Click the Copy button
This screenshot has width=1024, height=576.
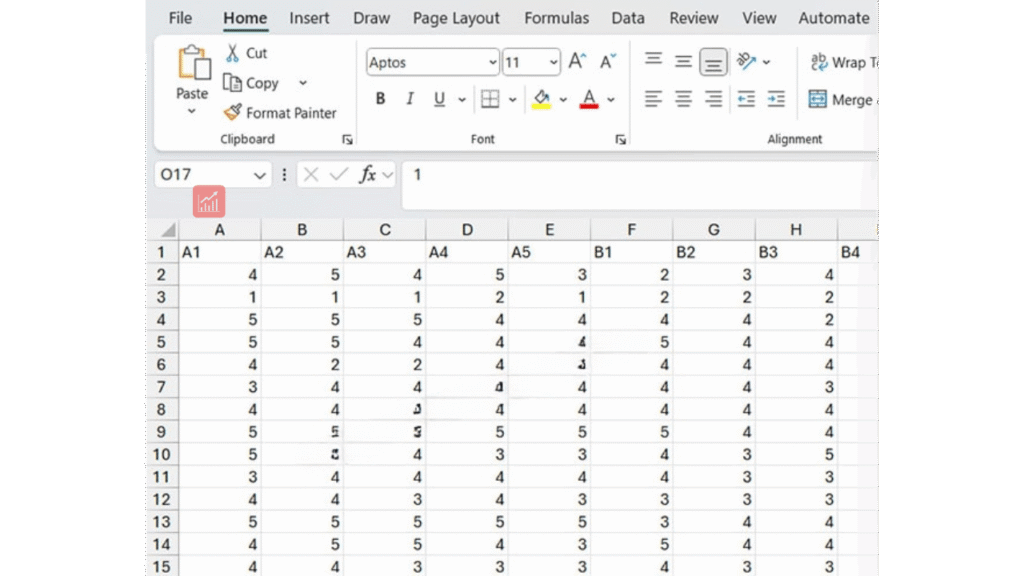252,83
